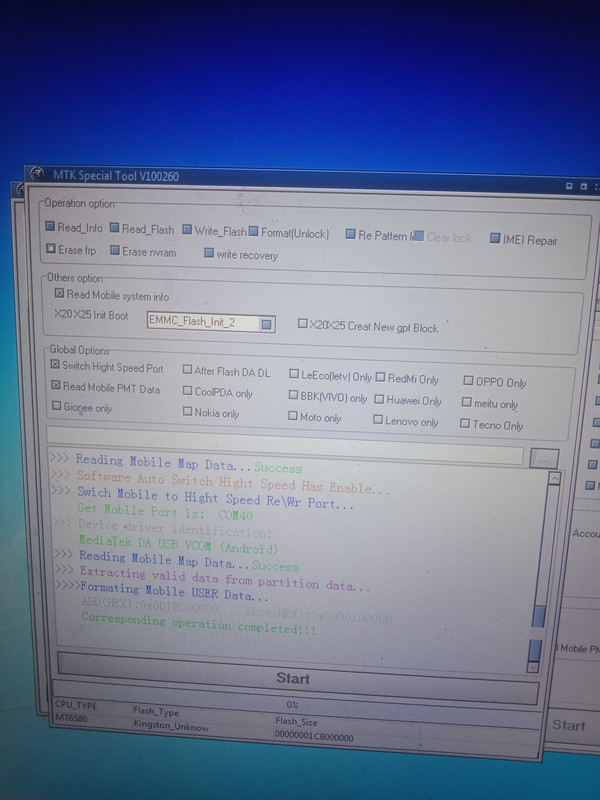Image resolution: width=600 pixels, height=800 pixels.
Task: Toggle Read Mobile system info
Action: [59, 293]
